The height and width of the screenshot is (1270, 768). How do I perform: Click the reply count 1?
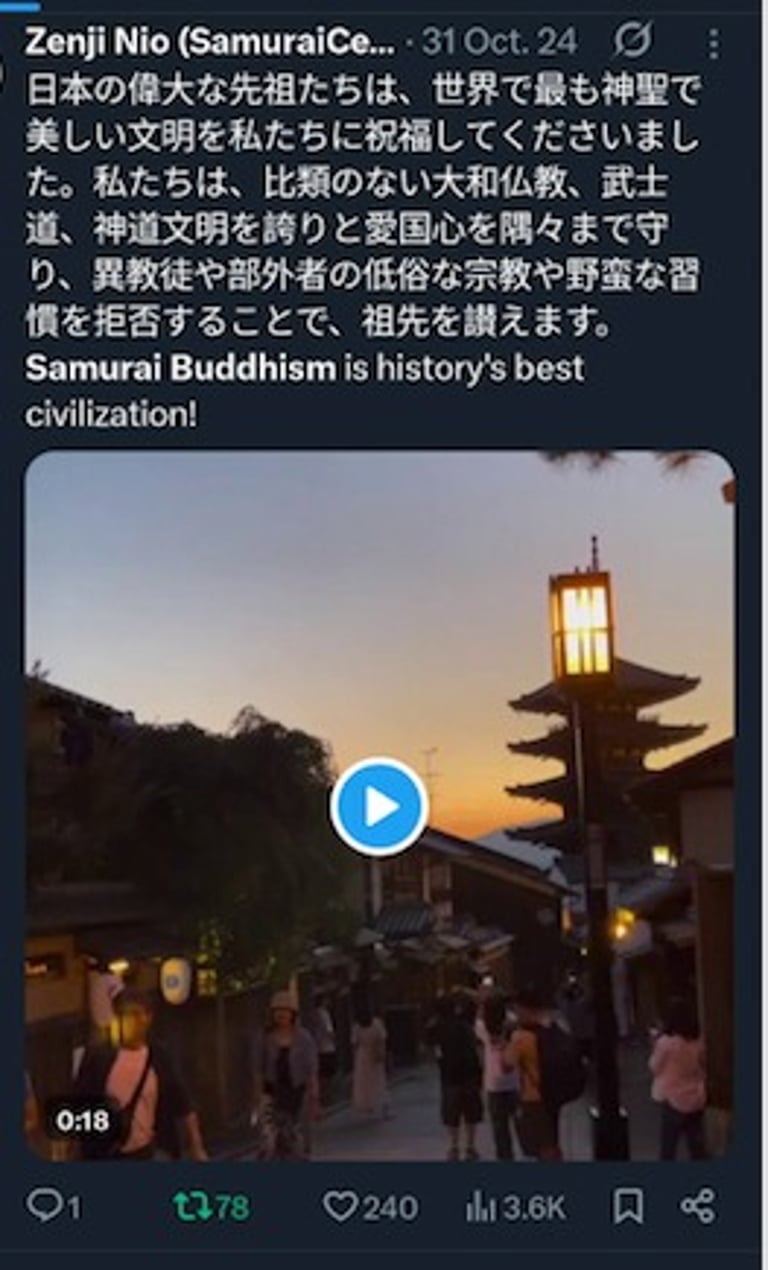point(73,1208)
